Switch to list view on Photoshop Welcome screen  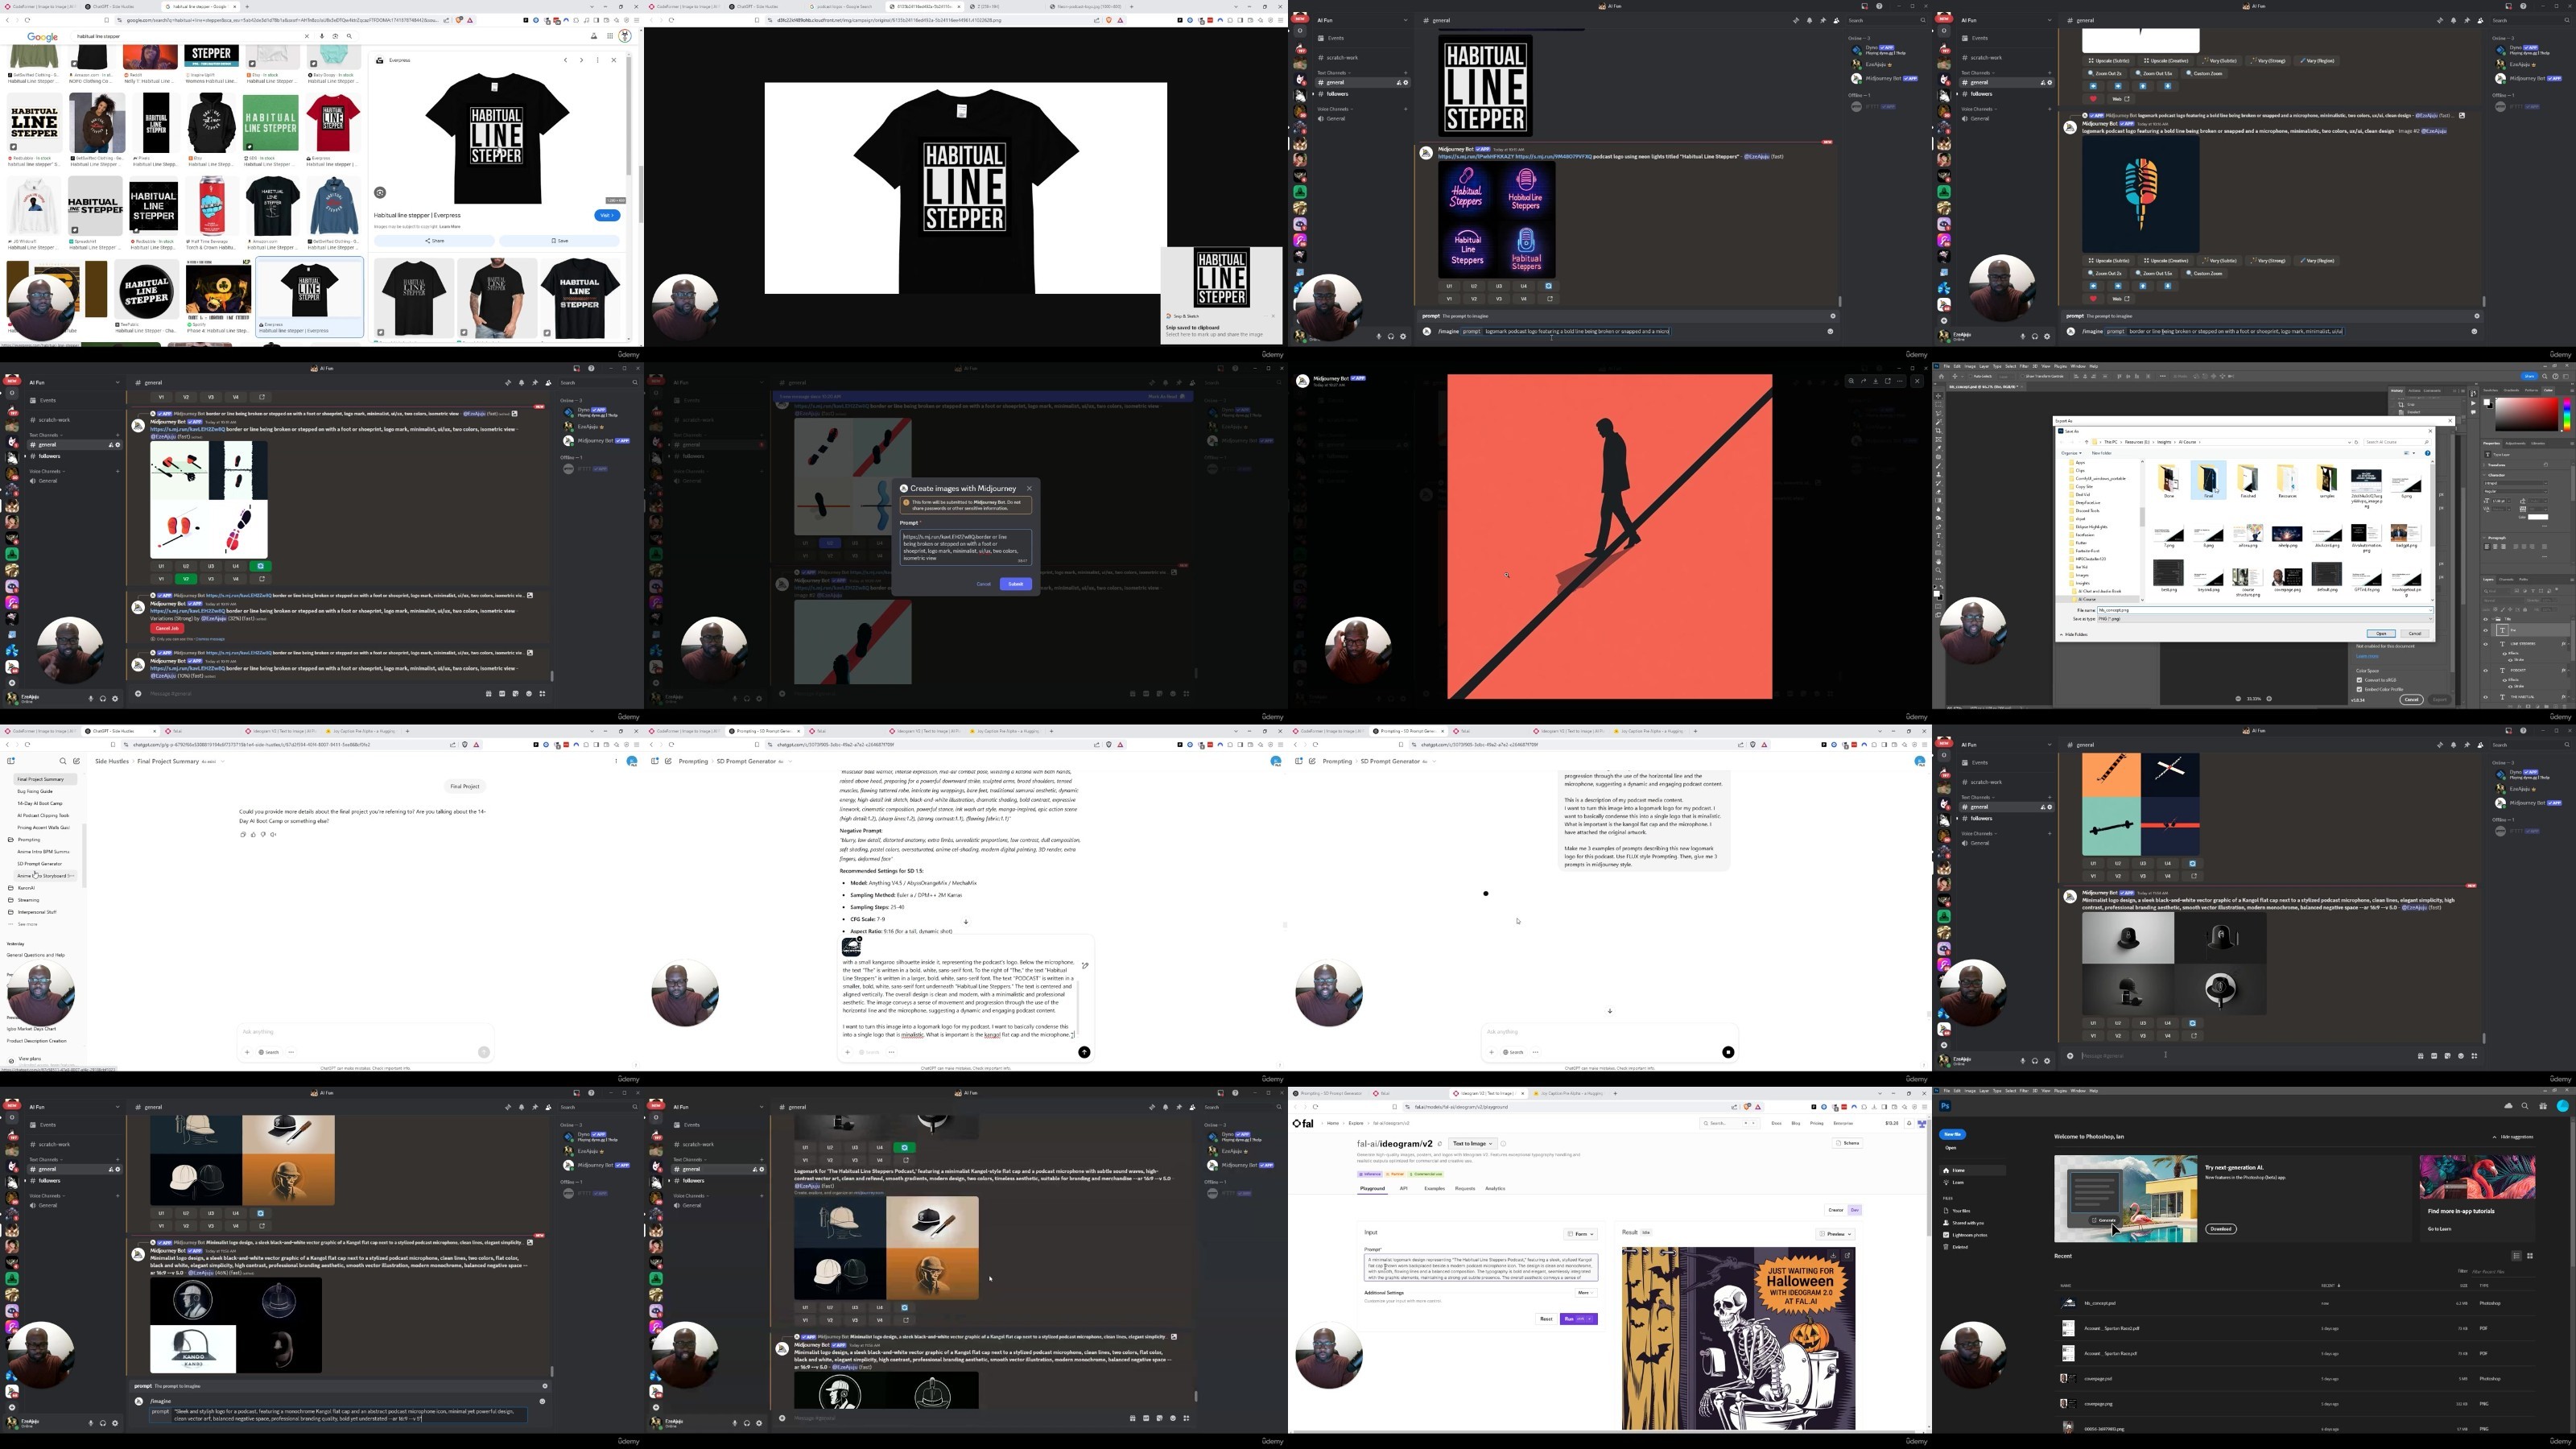pos(2517,1256)
